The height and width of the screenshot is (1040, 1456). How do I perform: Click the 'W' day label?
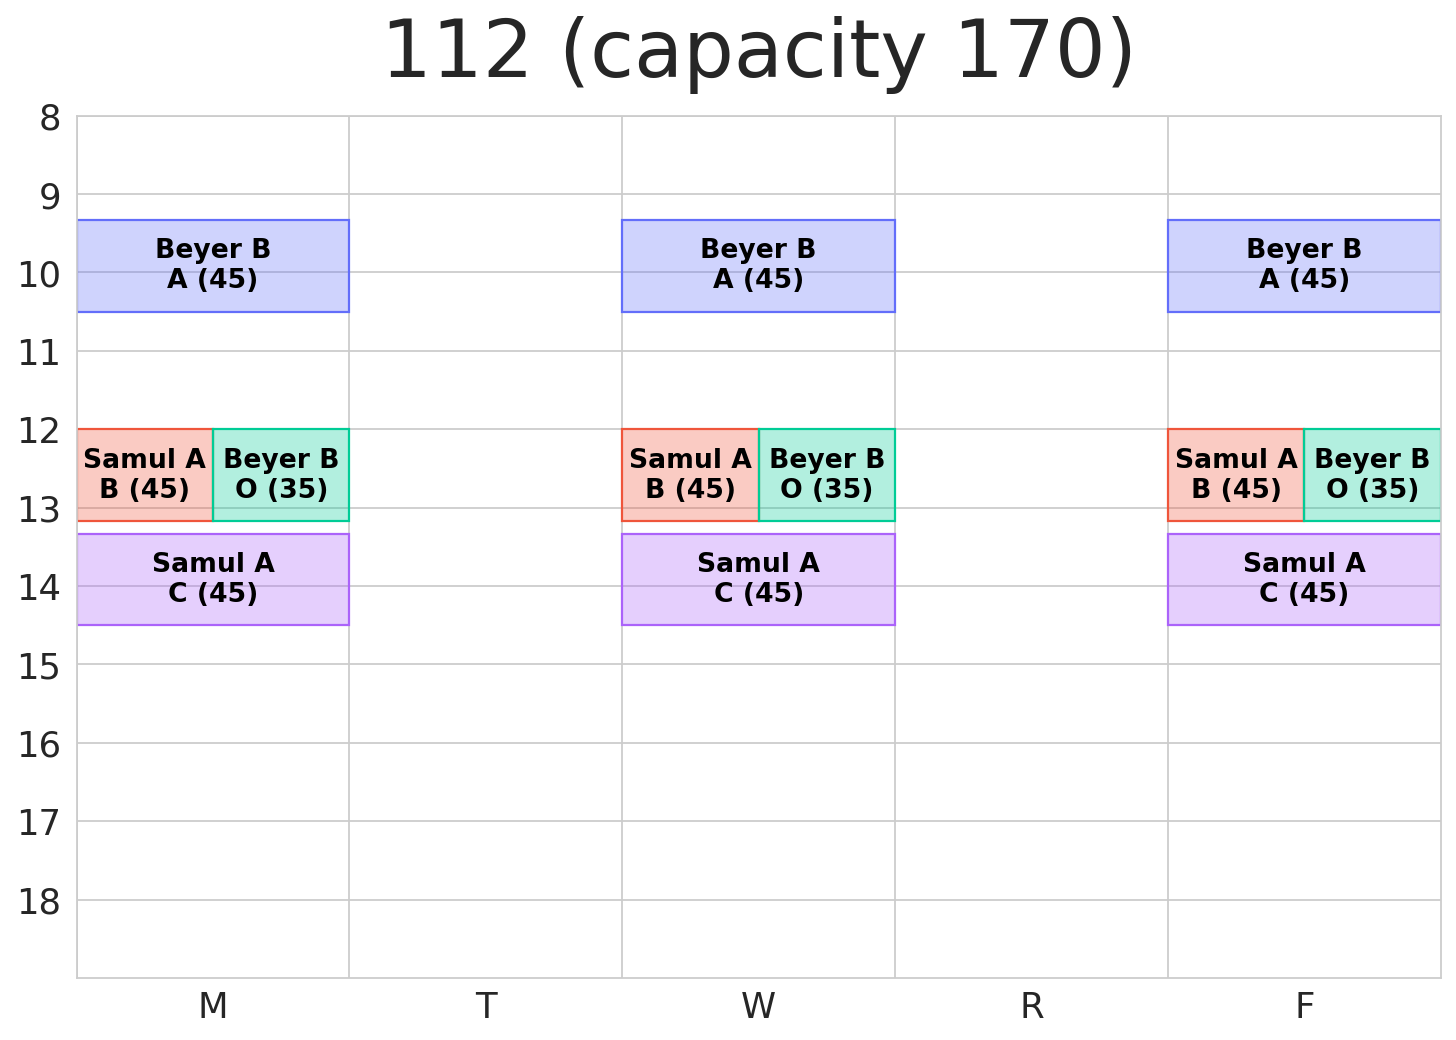pyautogui.click(x=758, y=1006)
